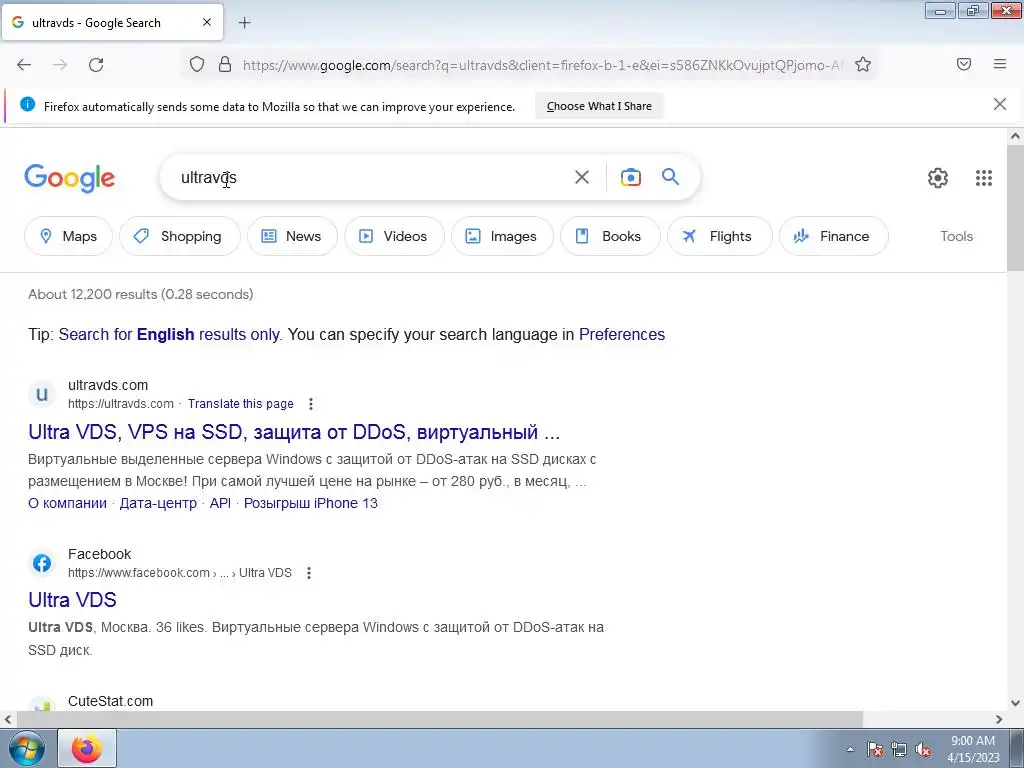Open the Facebook Ultra VDS result title
Screen dimensions: 1024x768
[72, 600]
